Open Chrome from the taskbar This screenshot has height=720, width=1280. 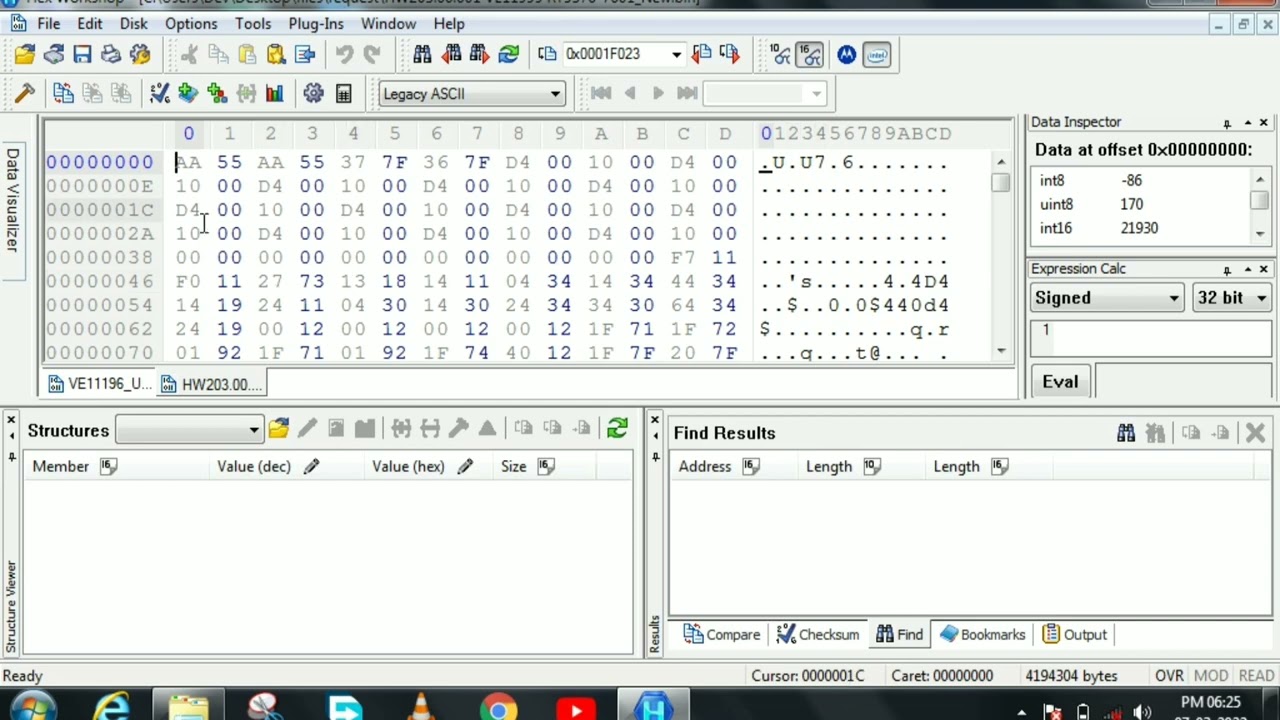pyautogui.click(x=498, y=710)
